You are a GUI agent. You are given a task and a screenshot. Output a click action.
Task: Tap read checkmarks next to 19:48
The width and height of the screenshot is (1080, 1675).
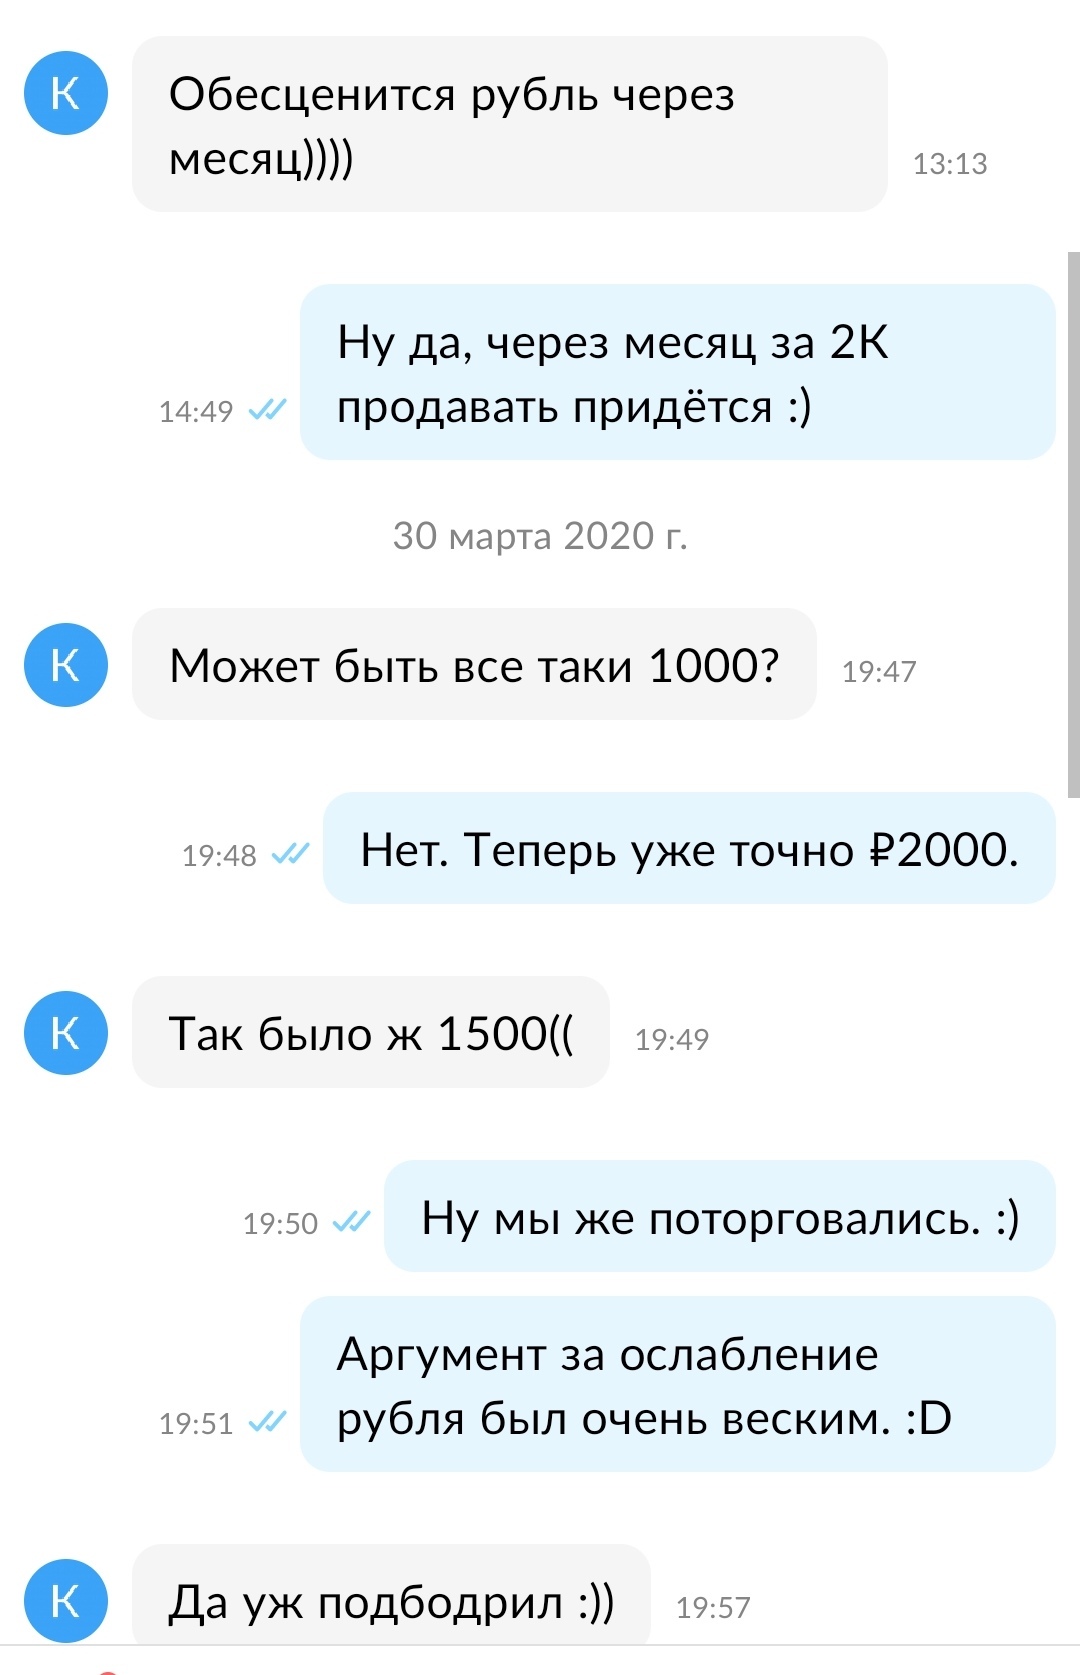tap(290, 853)
